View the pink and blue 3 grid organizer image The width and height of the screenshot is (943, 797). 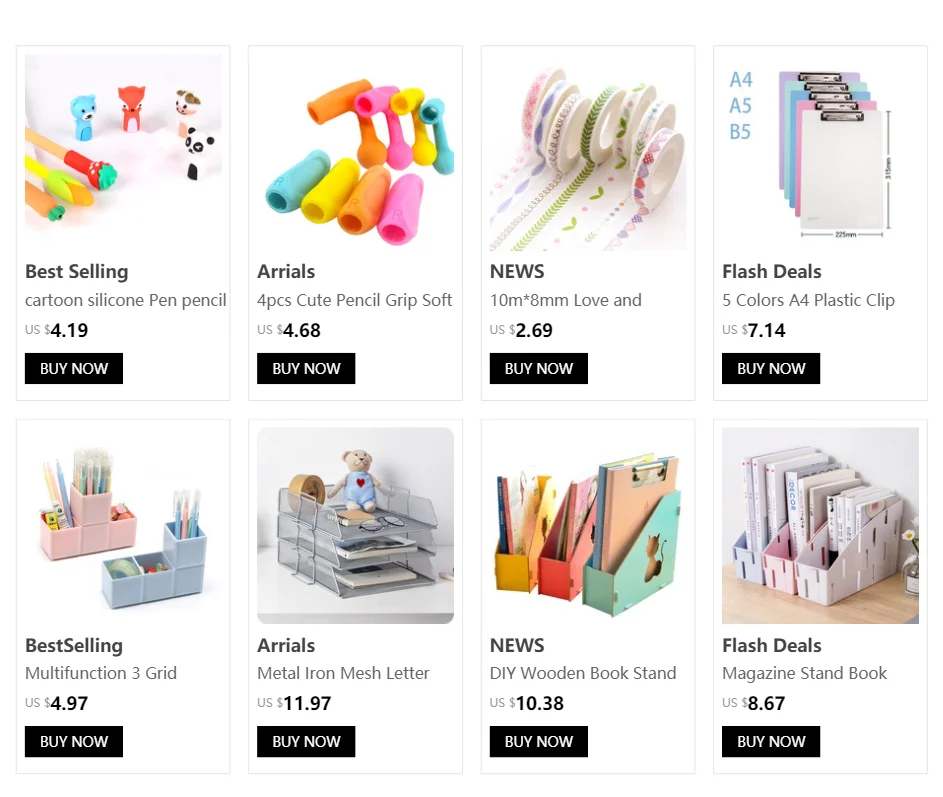[x=123, y=526]
